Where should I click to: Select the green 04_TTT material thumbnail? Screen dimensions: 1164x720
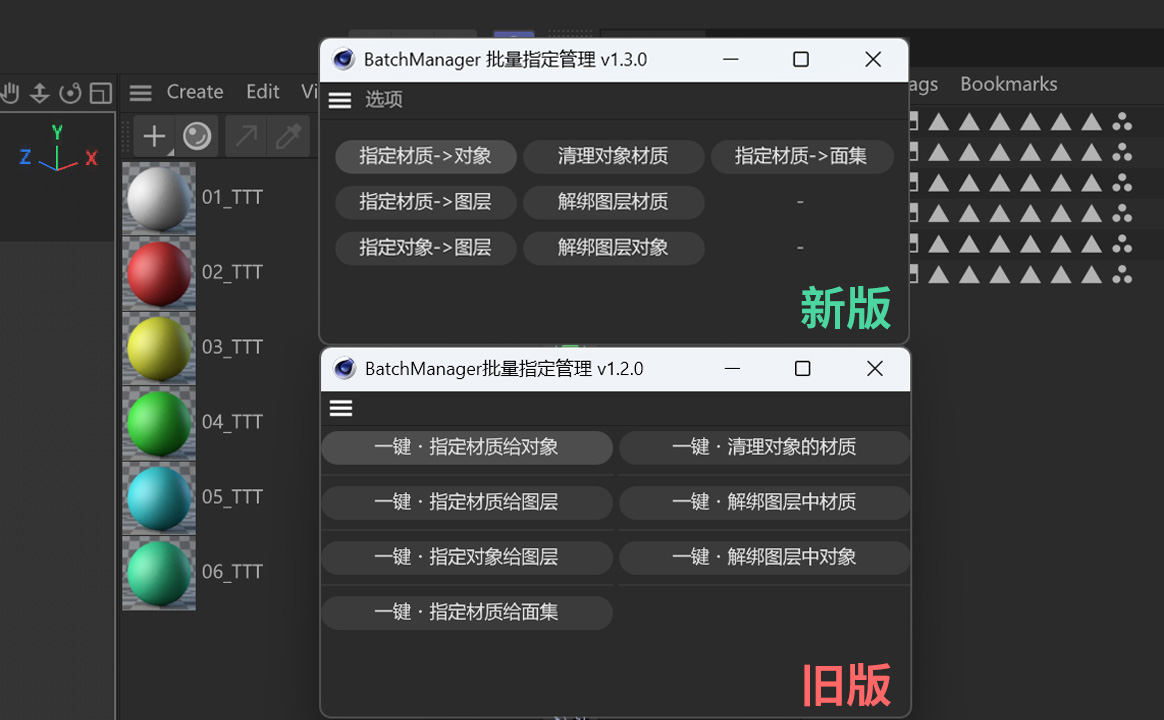tap(158, 423)
